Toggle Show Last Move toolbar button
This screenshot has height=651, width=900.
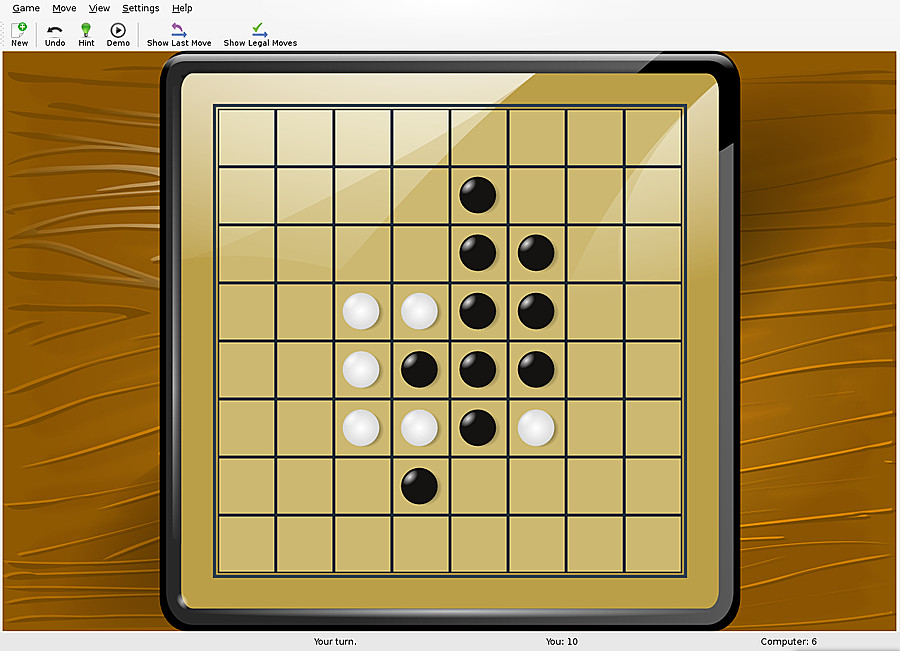coord(179,35)
